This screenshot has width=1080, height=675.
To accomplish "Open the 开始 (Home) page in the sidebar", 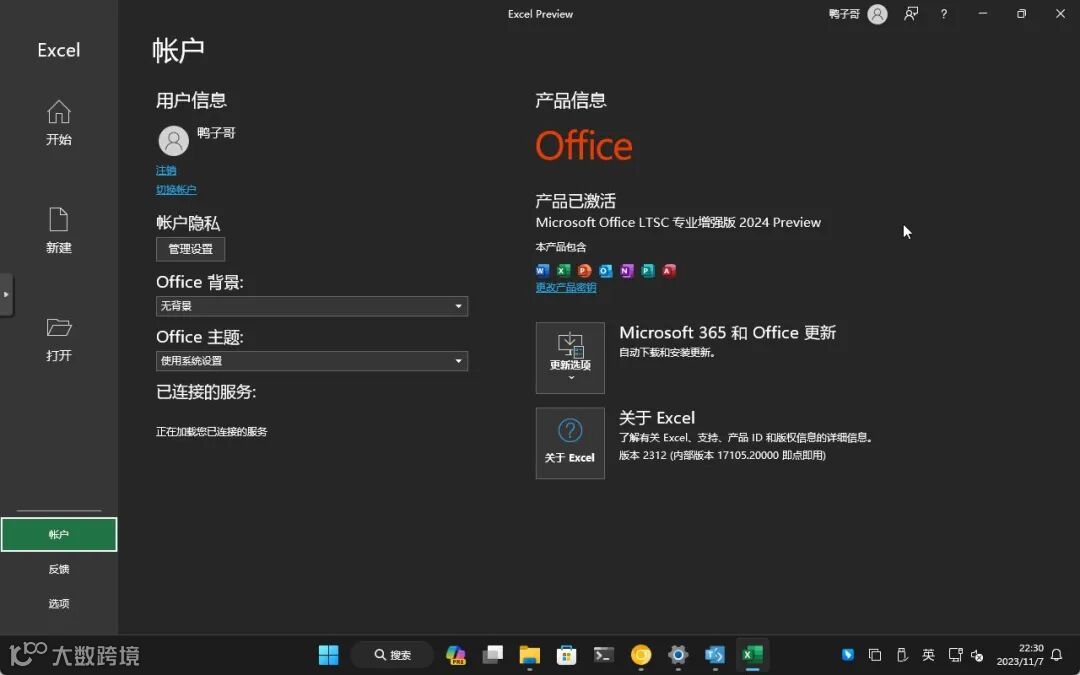I will pyautogui.click(x=59, y=123).
